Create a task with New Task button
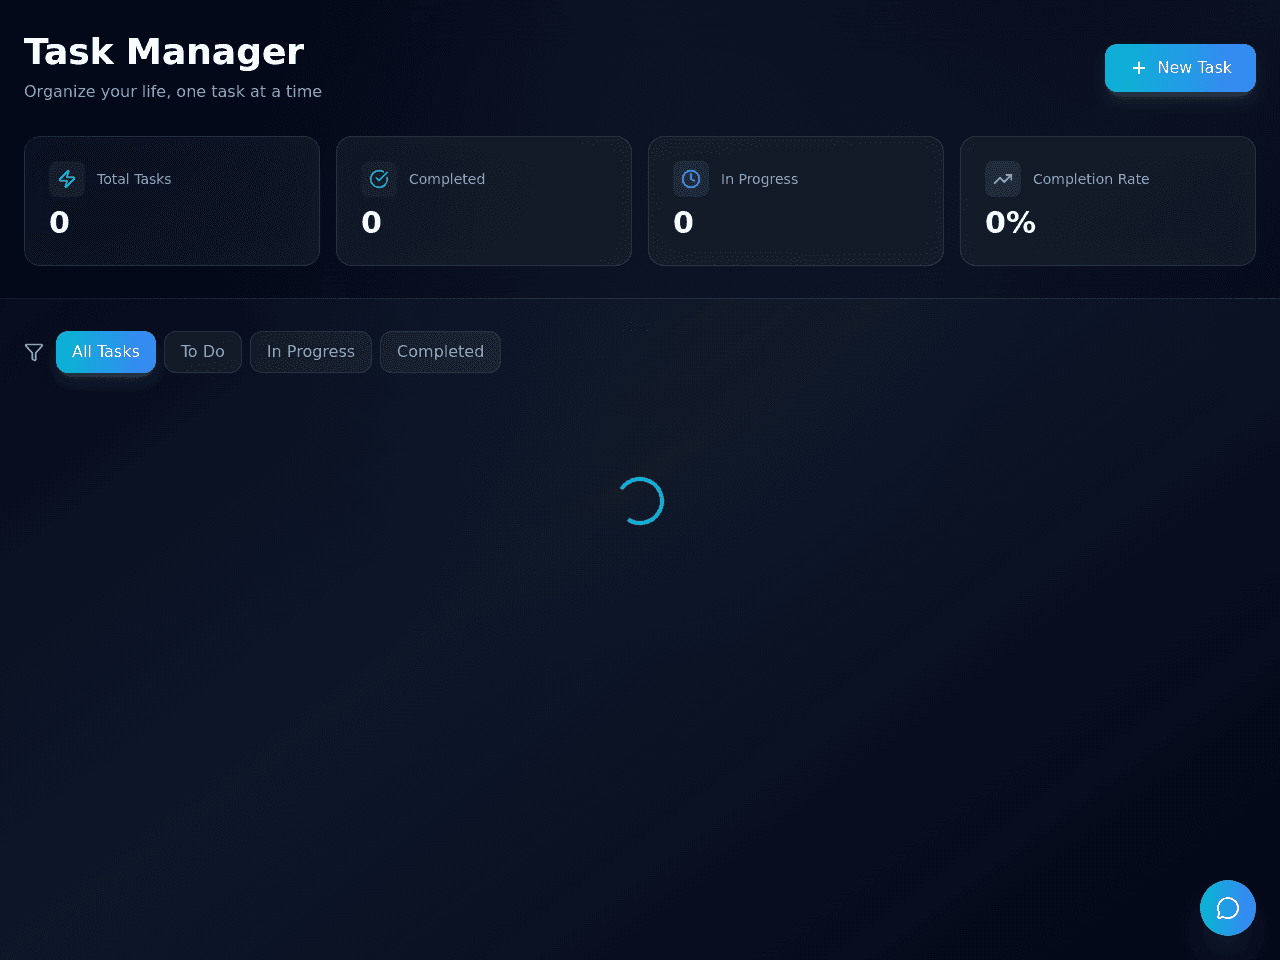 click(x=1180, y=68)
